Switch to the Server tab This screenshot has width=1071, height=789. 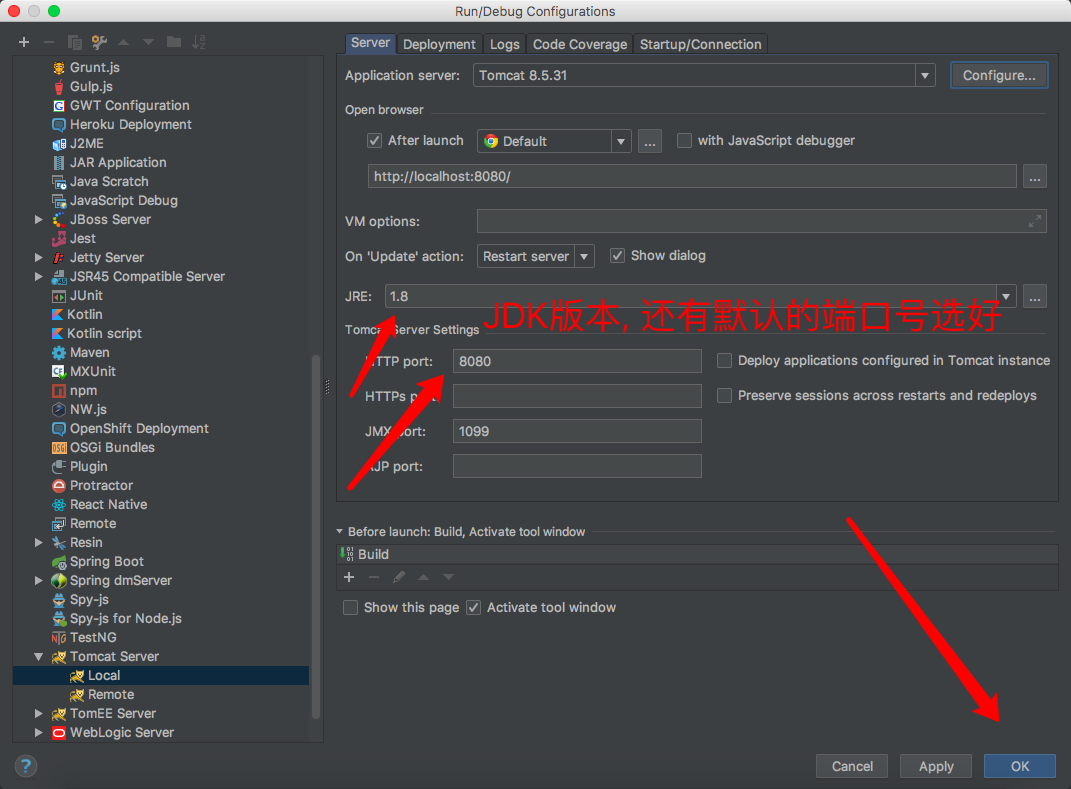pos(370,43)
